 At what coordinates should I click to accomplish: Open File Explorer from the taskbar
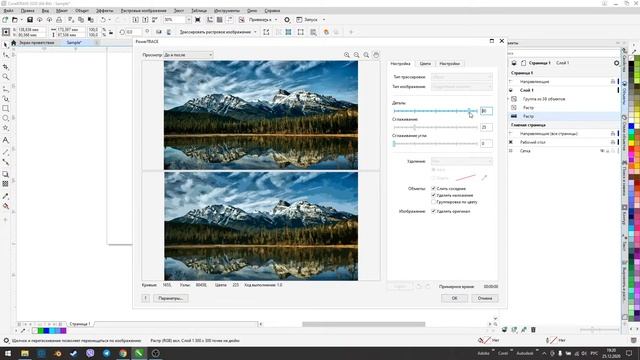click(x=25, y=353)
